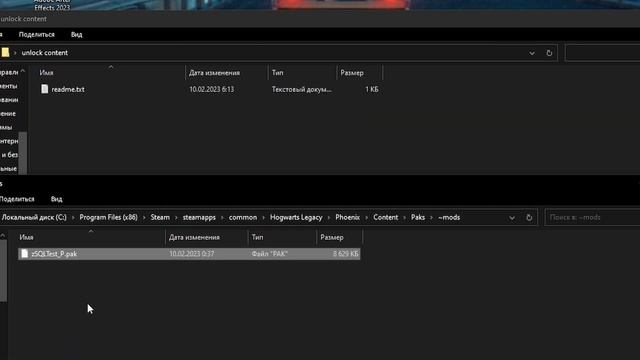Sort by Дата изменения in ~mods window
The width and height of the screenshot is (640, 360).
tap(194, 237)
